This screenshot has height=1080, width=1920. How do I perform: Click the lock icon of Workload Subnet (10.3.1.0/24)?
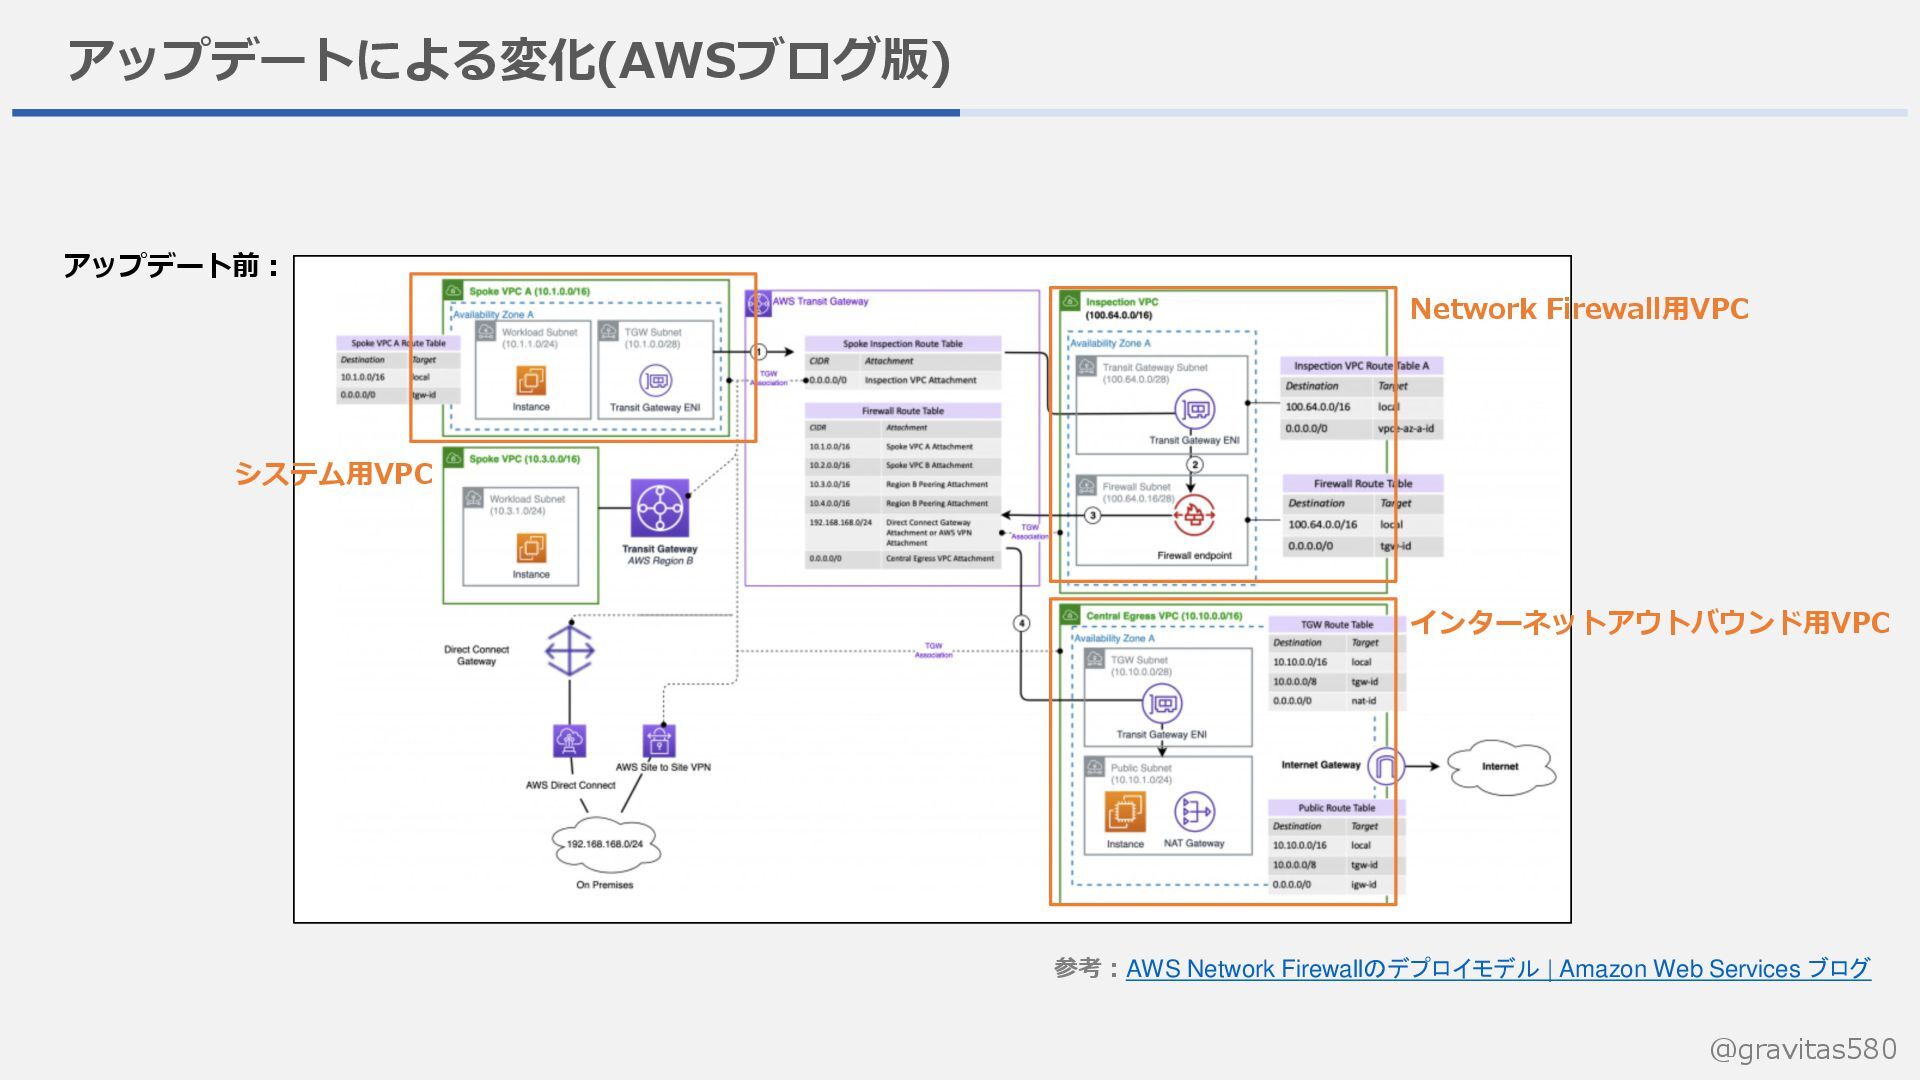[474, 498]
